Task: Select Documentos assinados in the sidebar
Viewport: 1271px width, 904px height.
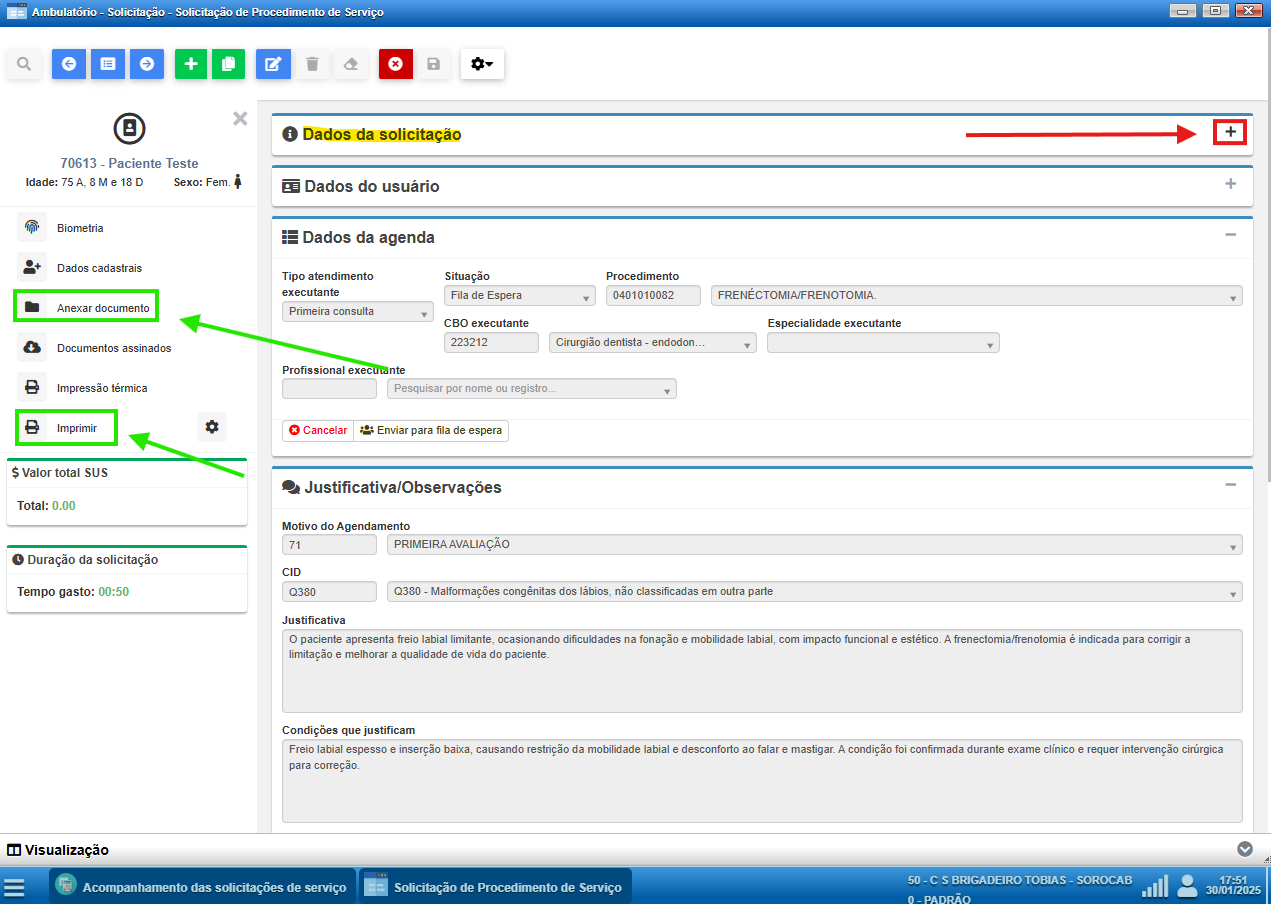Action: (113, 348)
